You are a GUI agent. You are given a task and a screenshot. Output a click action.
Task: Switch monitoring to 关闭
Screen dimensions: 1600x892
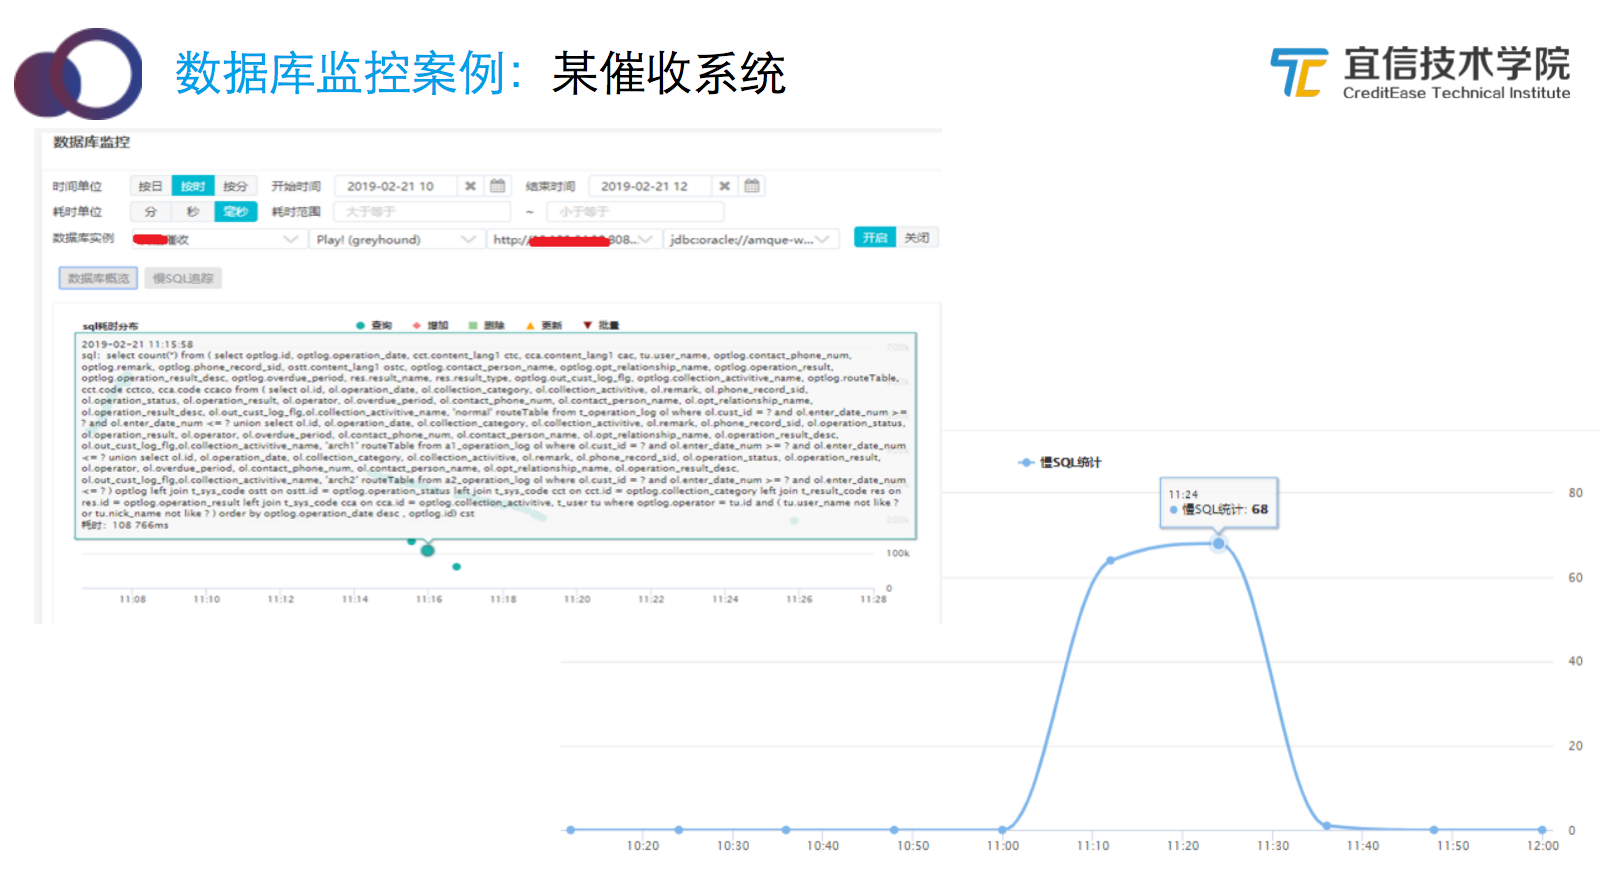coord(917,238)
